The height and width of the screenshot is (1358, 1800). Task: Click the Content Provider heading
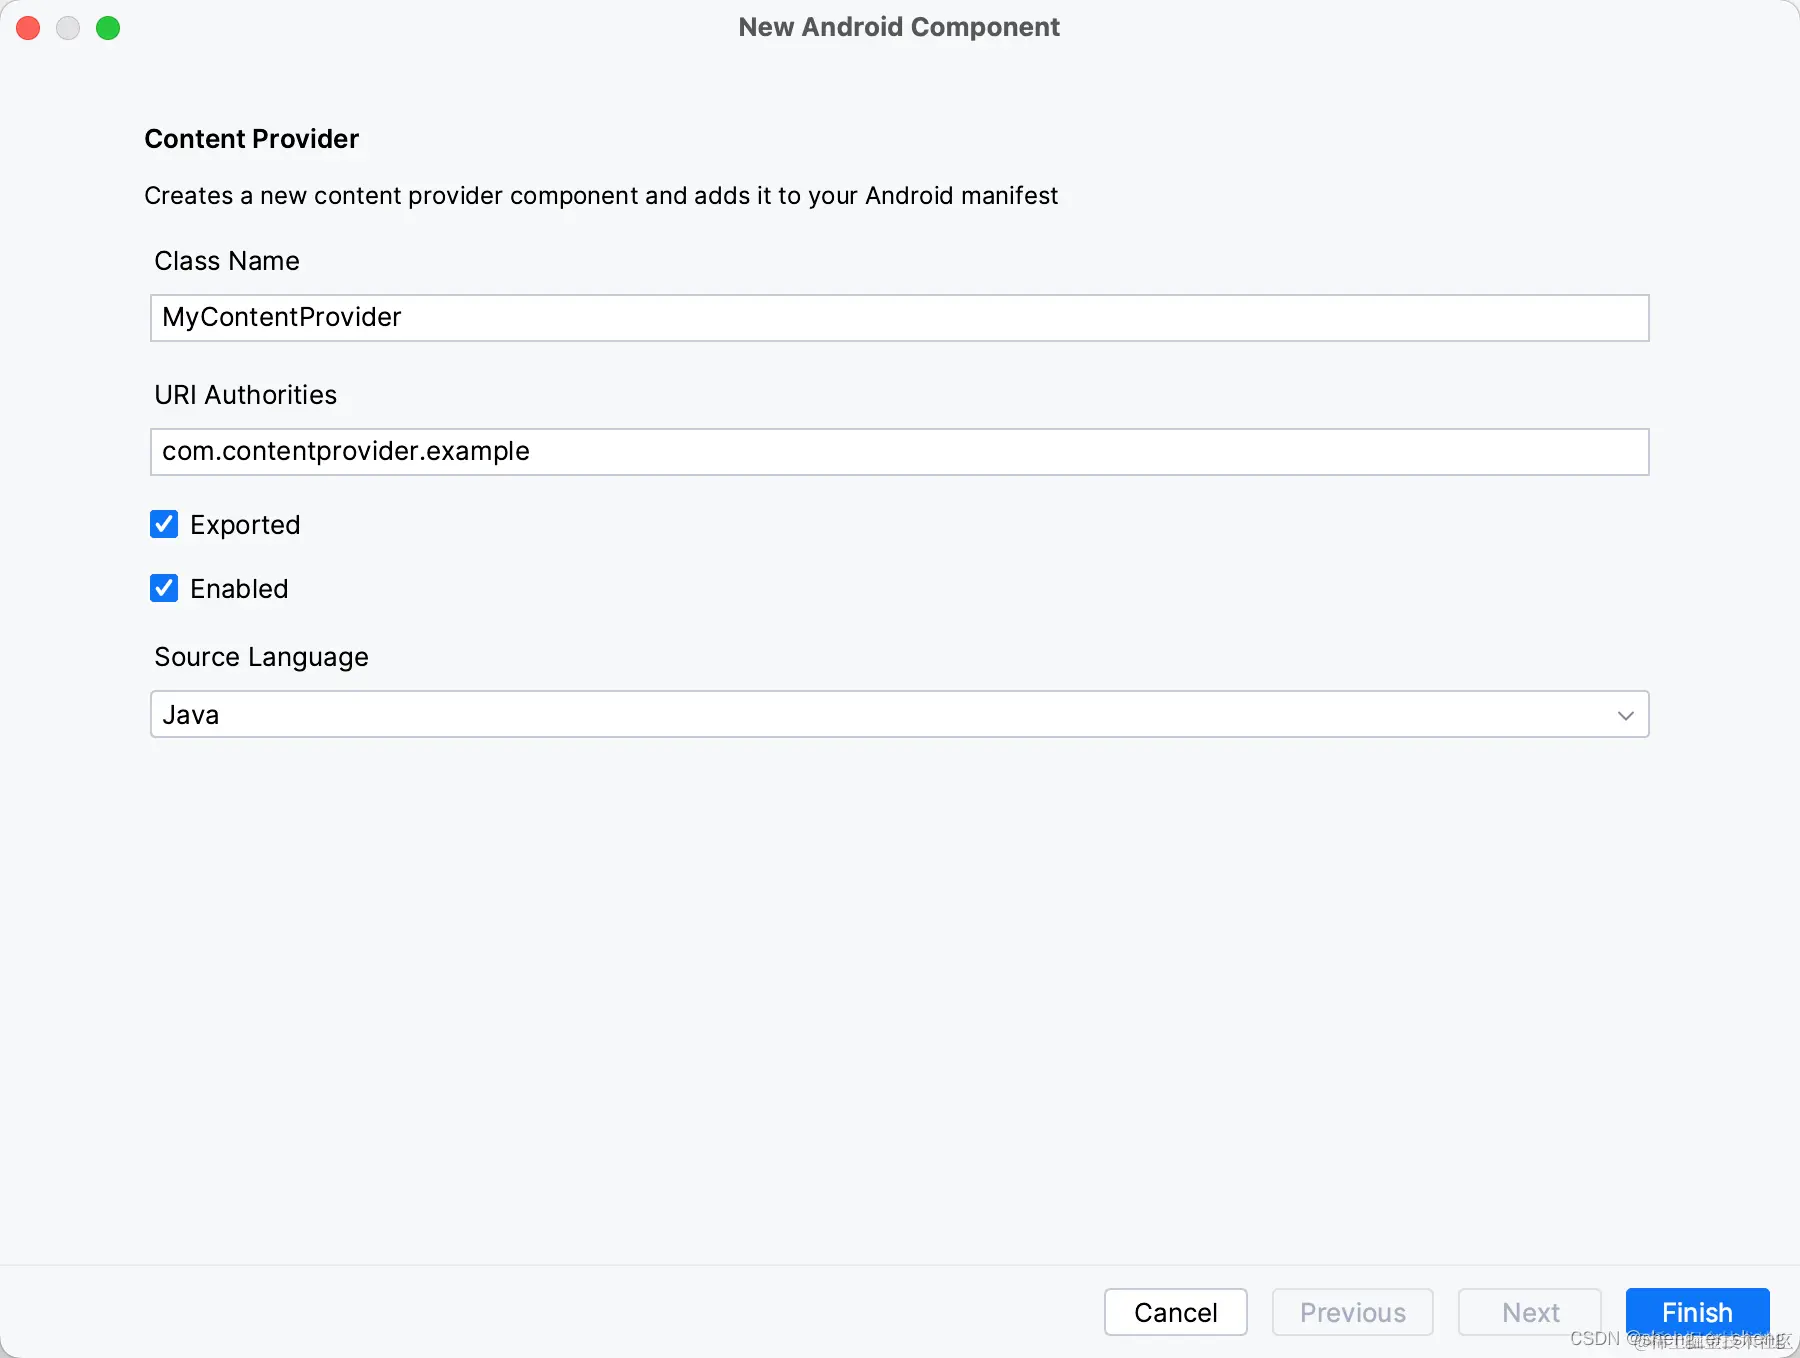[251, 139]
